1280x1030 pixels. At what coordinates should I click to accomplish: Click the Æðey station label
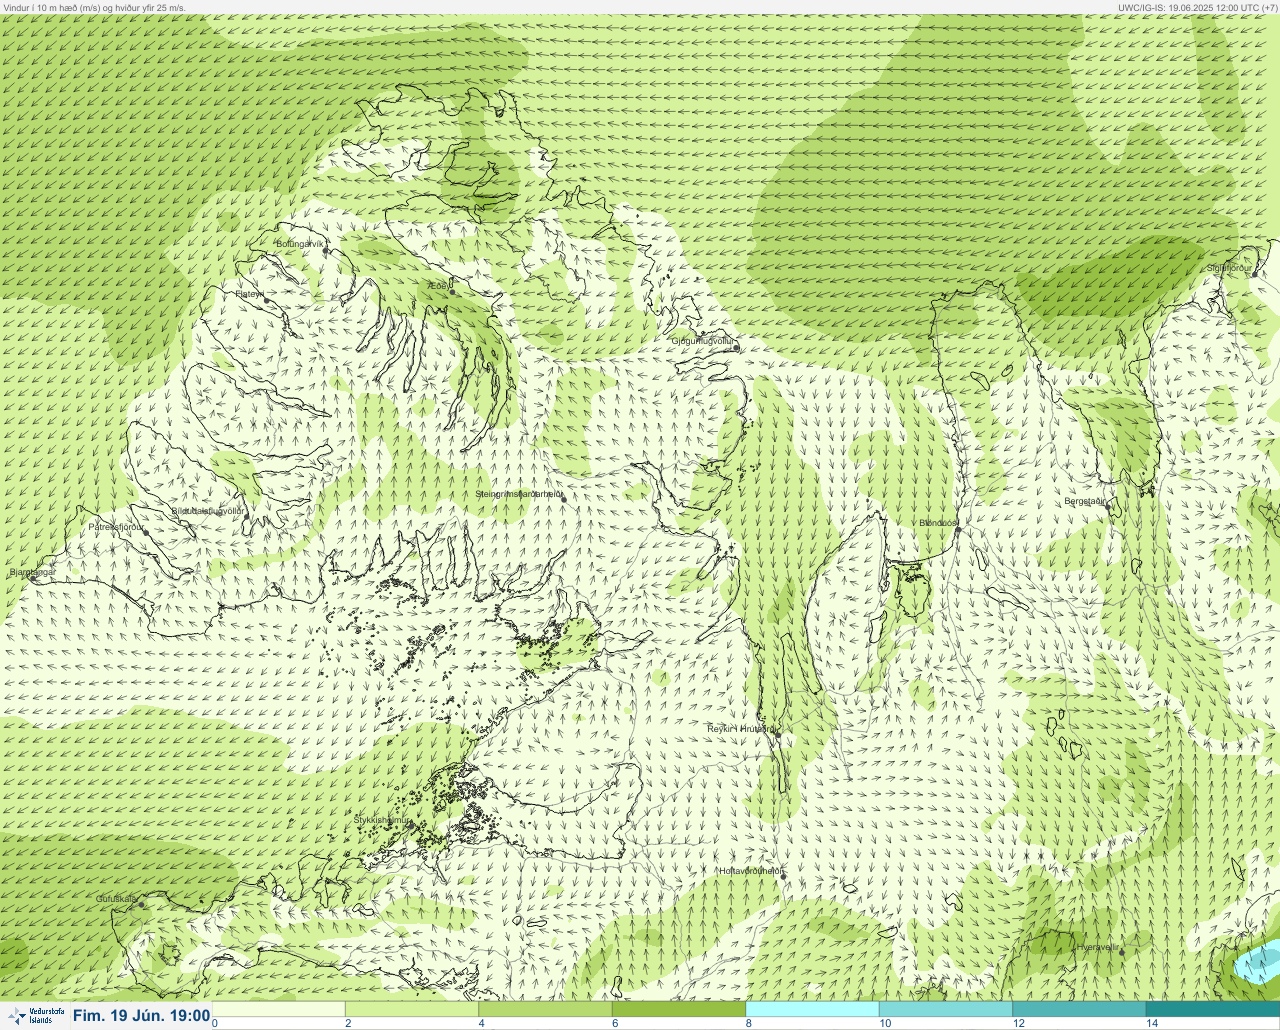click(x=439, y=286)
